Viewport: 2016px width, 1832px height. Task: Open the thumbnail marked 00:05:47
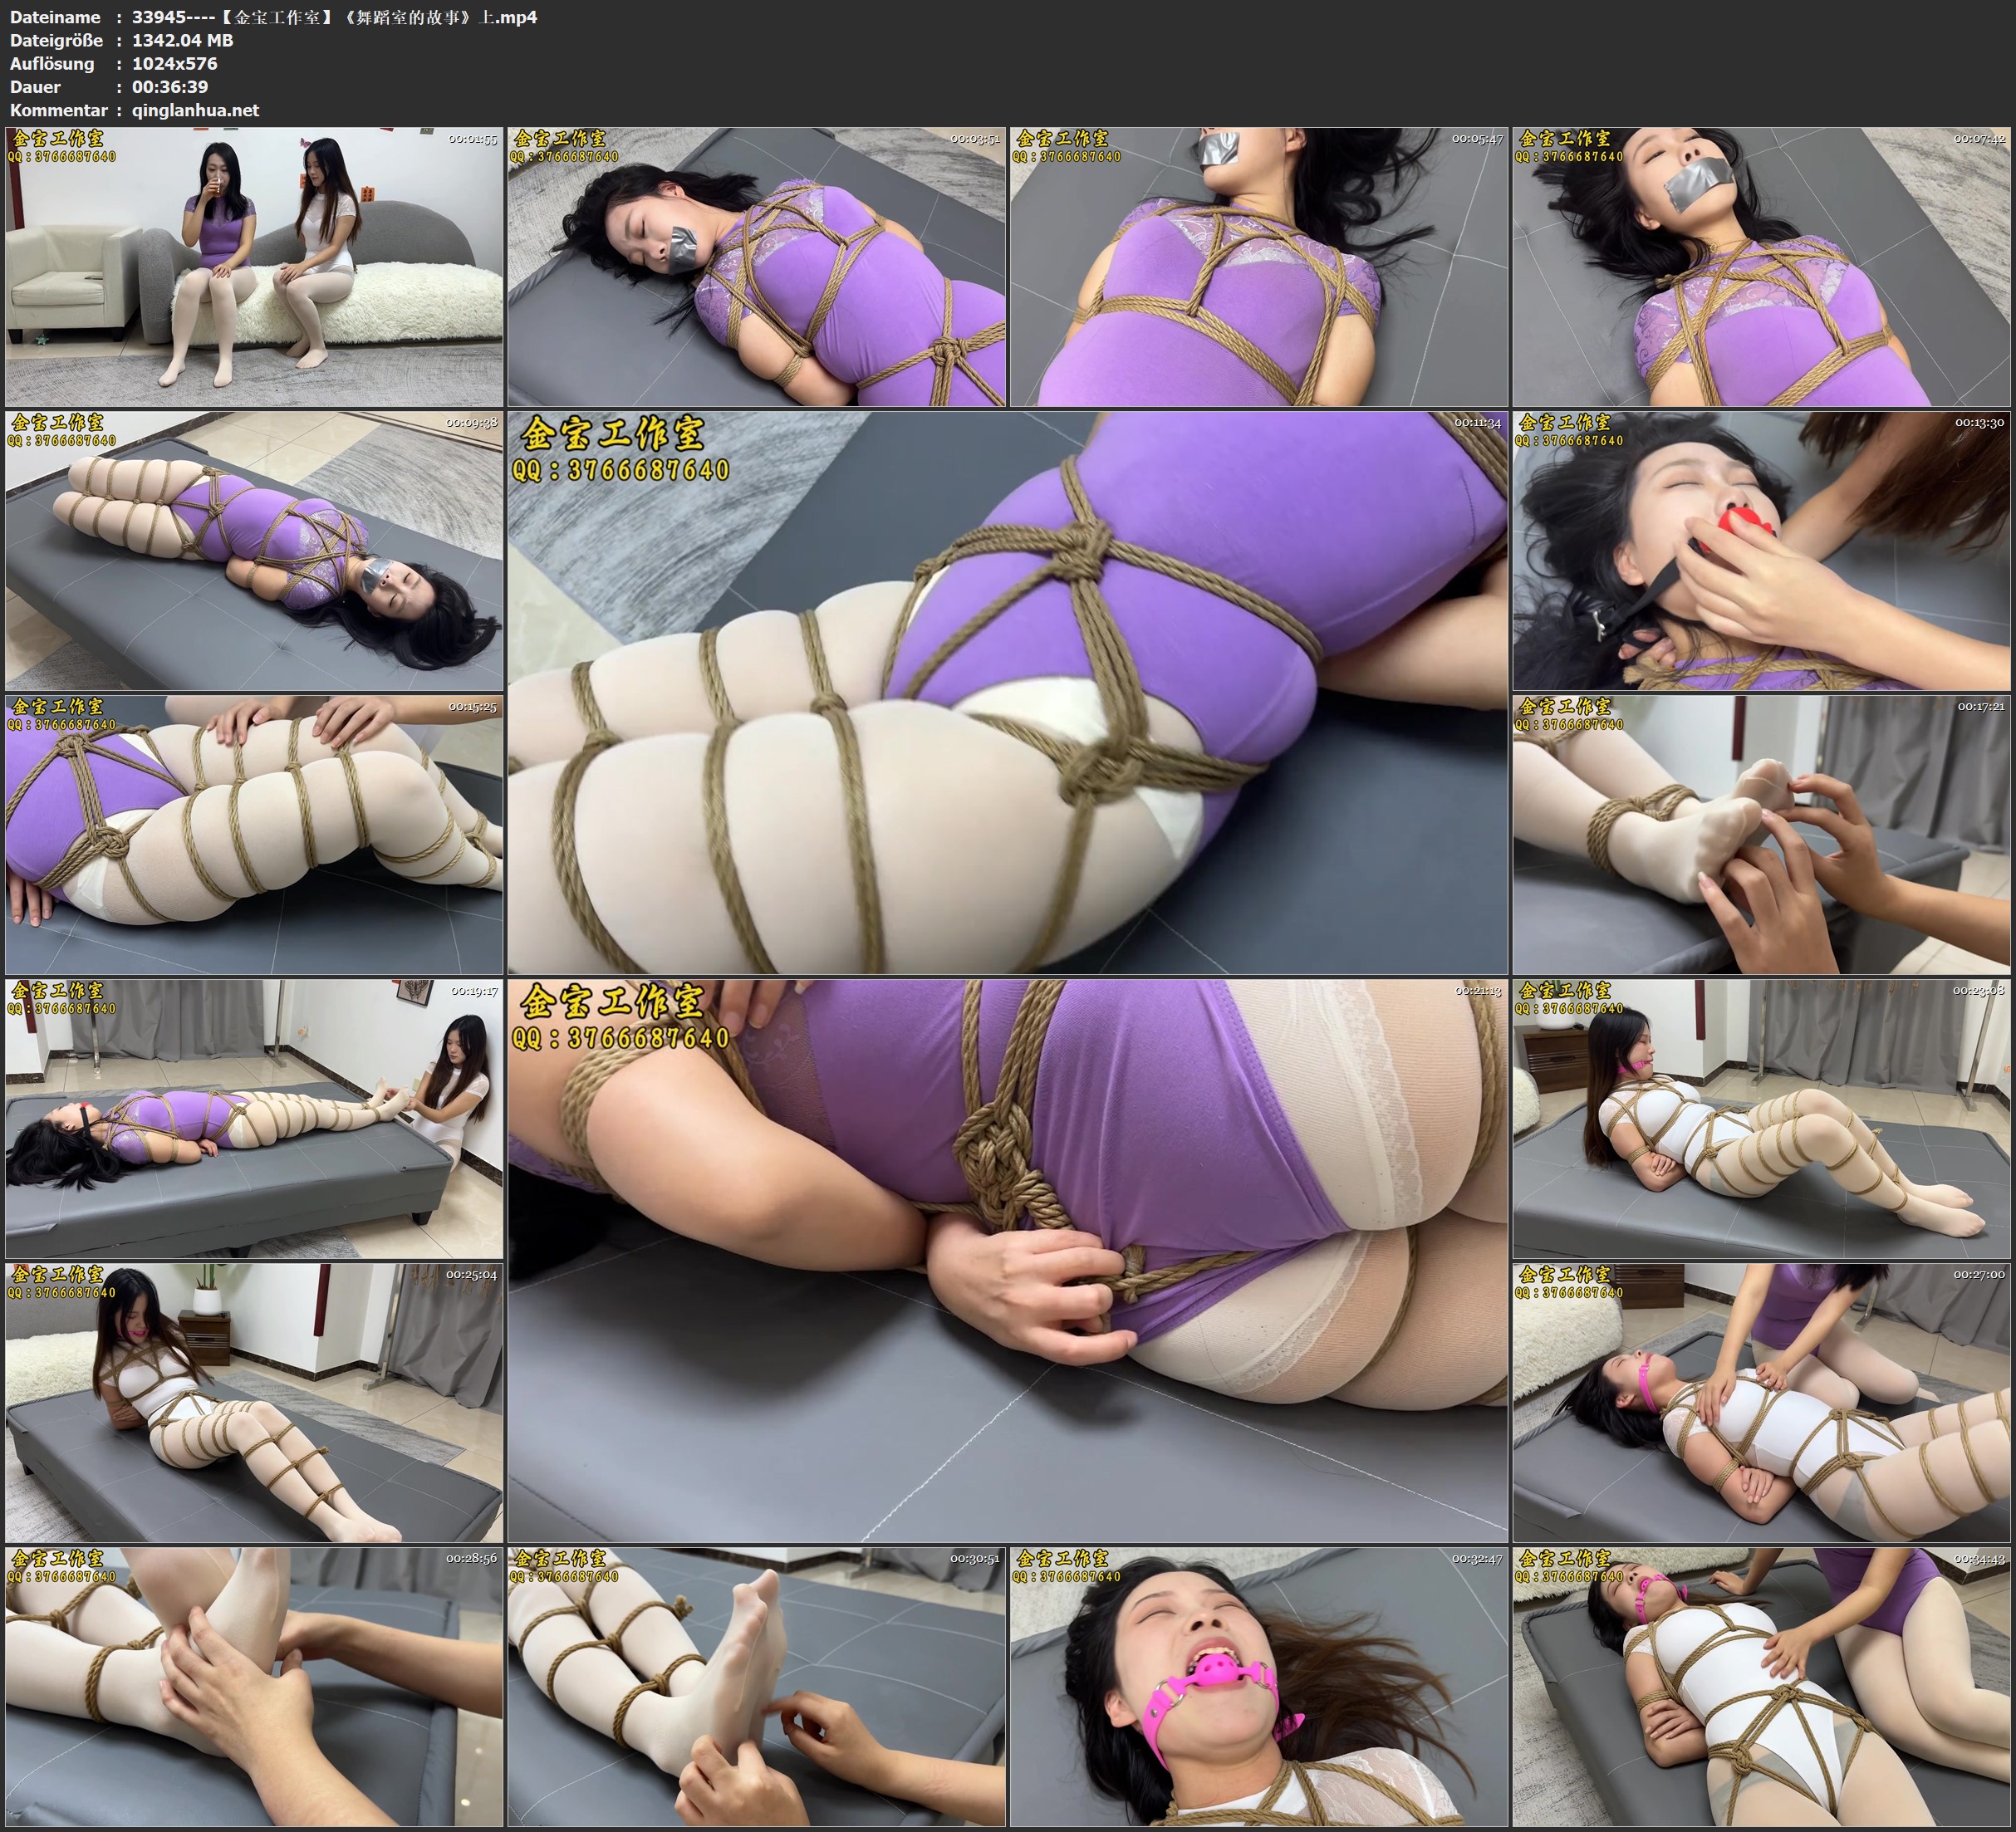point(1259,267)
